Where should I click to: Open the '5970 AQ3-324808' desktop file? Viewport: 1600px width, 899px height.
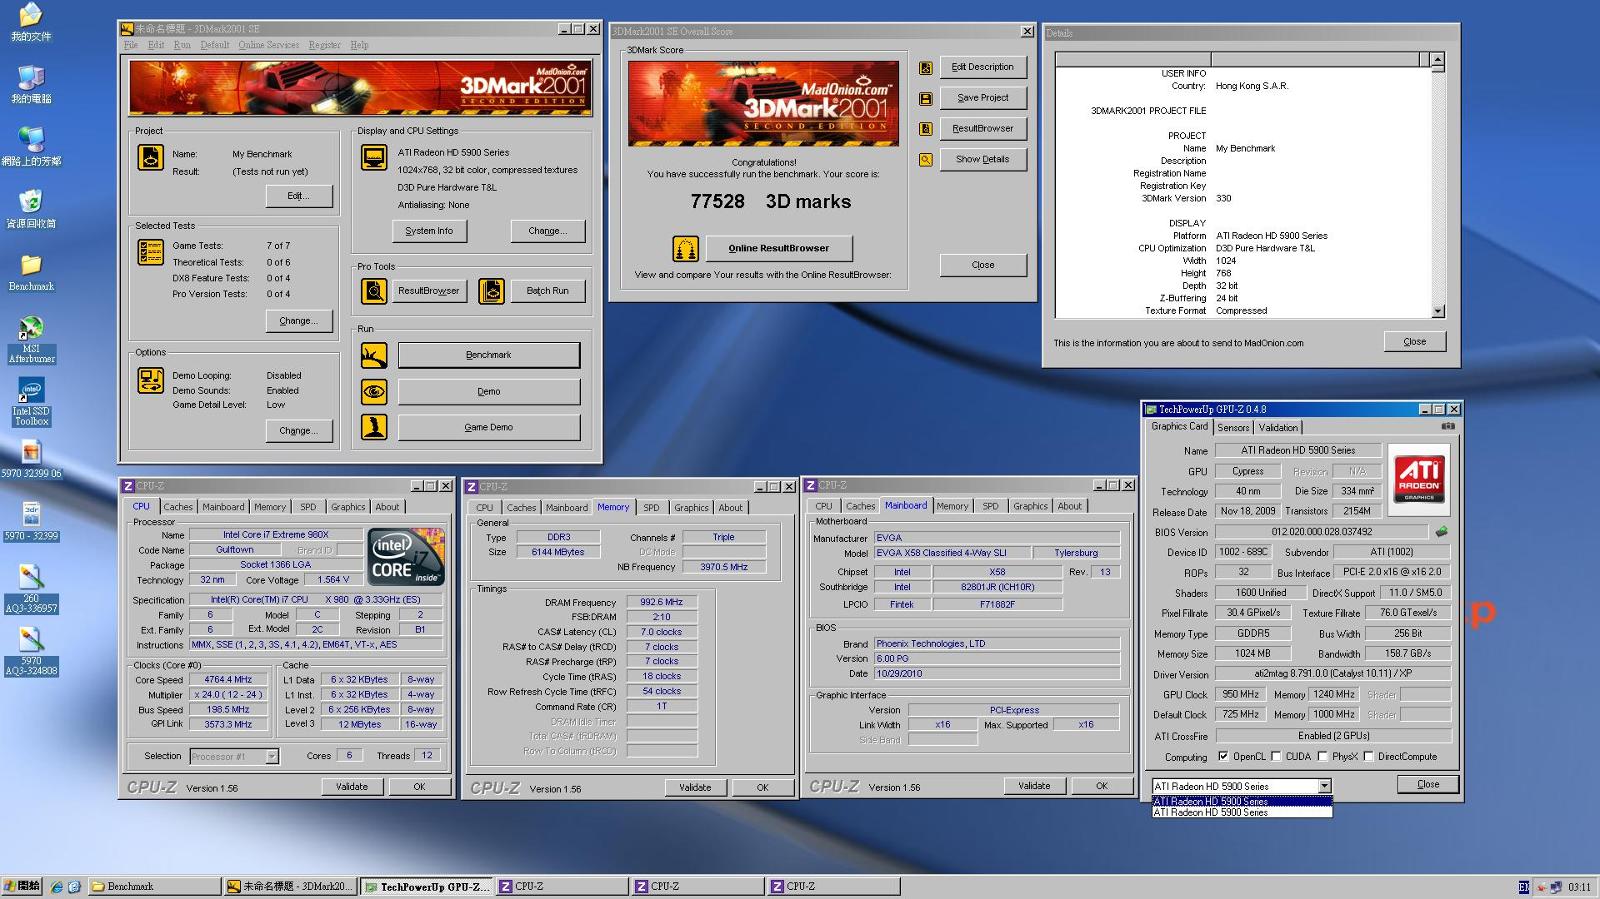coord(31,651)
